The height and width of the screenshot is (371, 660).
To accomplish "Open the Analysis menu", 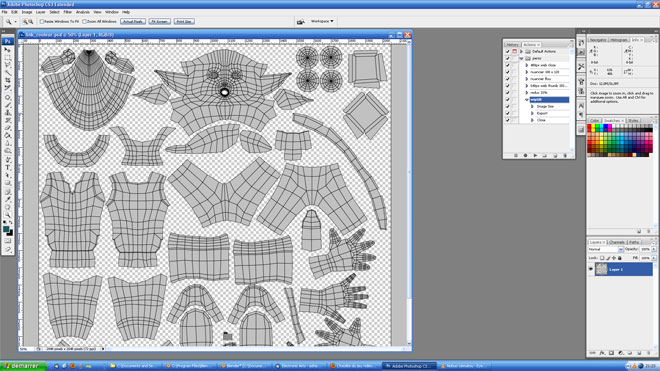I will pos(82,12).
